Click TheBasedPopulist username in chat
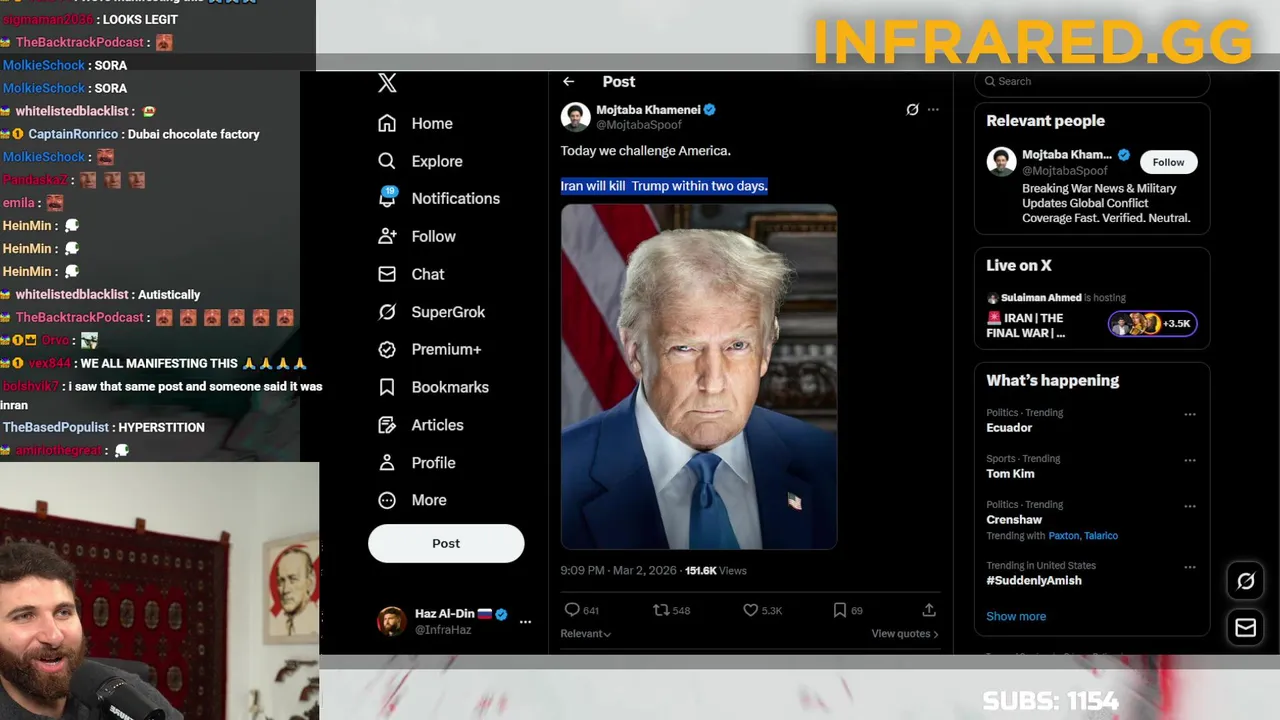The image size is (1280, 720). (56, 427)
